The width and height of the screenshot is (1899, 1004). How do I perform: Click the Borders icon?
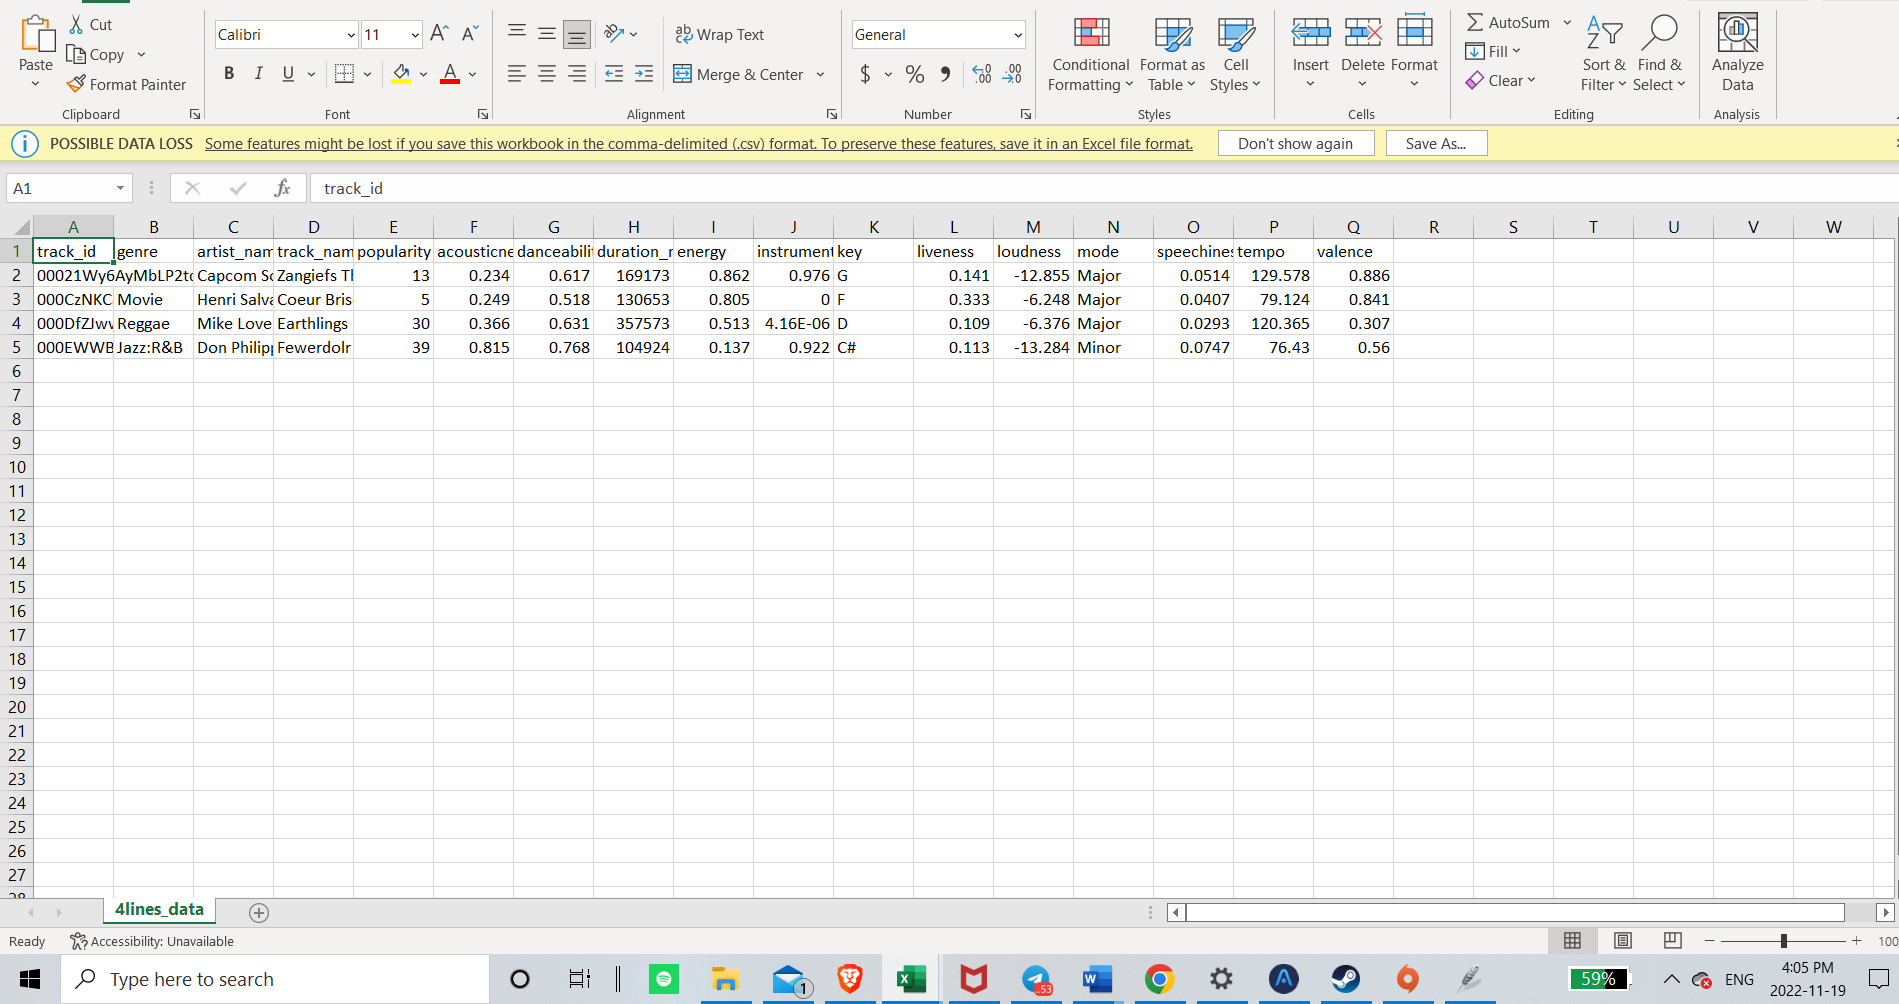coord(344,73)
